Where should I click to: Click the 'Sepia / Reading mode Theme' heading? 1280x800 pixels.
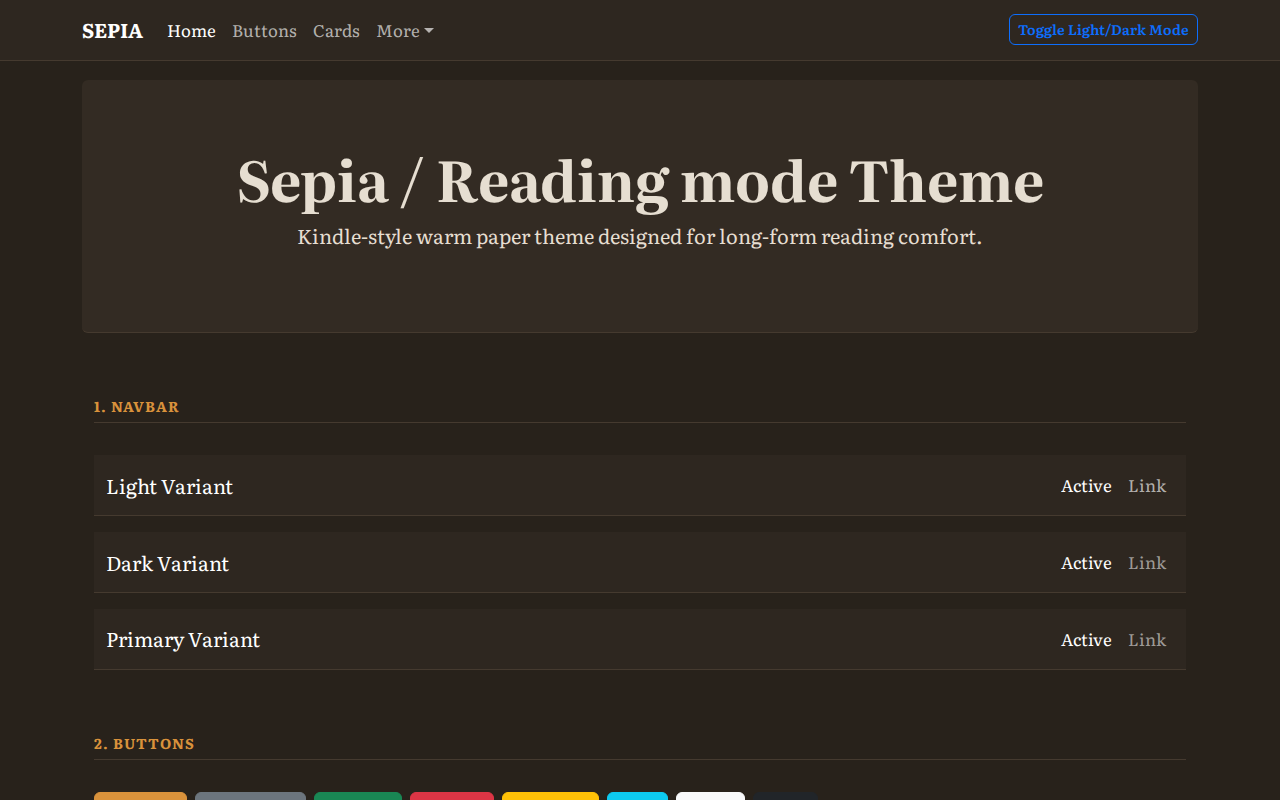point(640,181)
